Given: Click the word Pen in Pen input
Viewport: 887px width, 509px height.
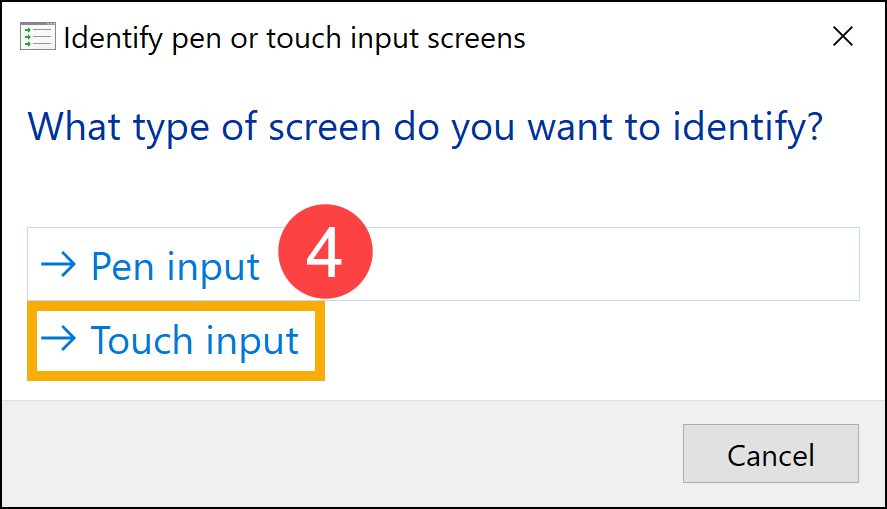Looking at the screenshot, I should pyautogui.click(x=122, y=266).
